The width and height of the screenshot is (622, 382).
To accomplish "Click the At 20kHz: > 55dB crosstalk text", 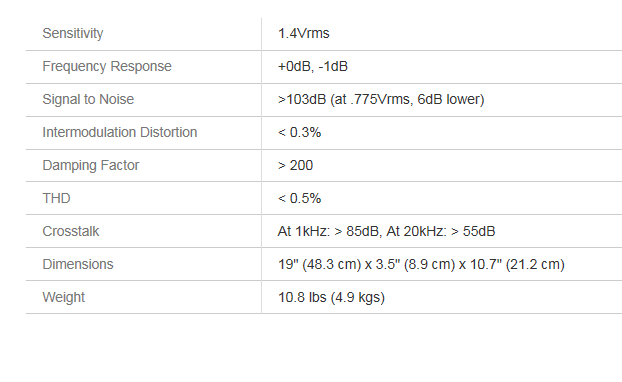I will tap(441, 231).
